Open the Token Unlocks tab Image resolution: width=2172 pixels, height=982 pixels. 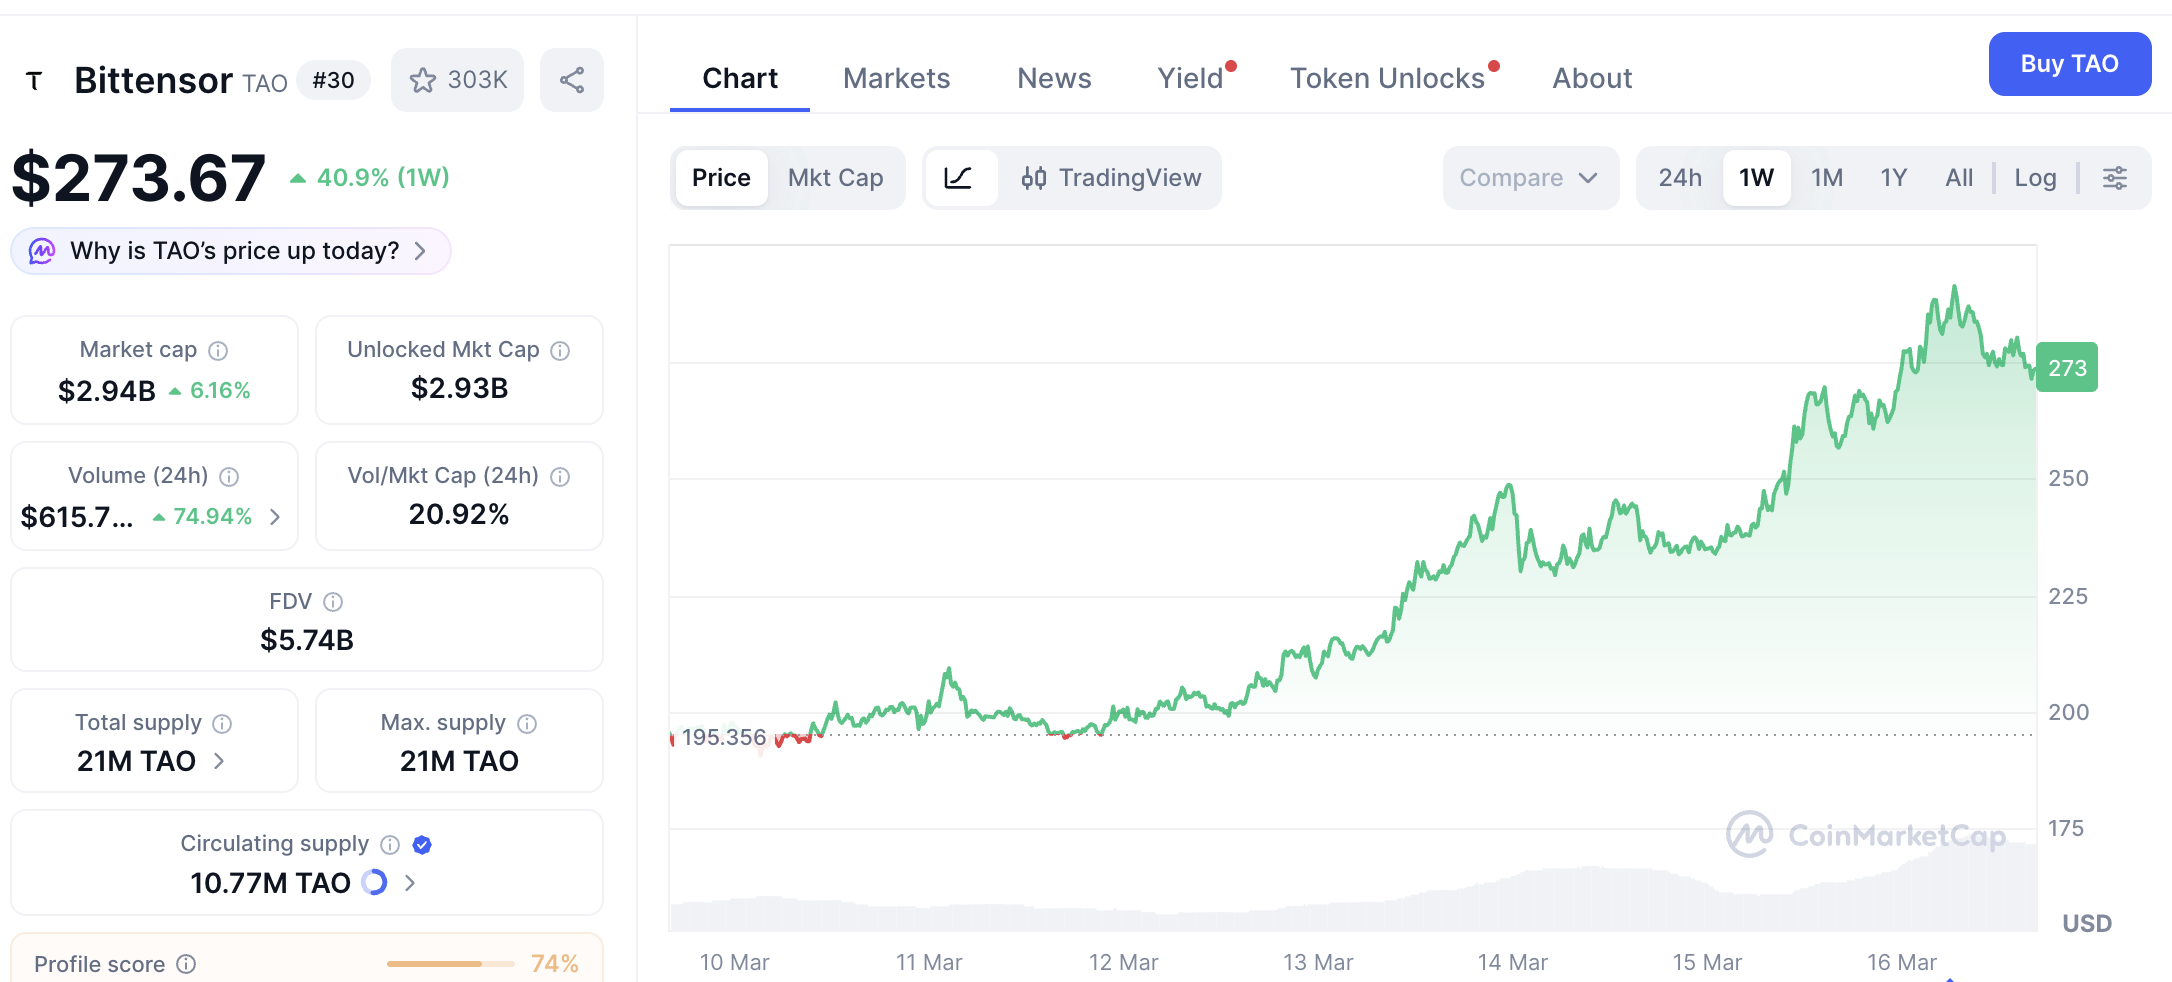[x=1387, y=78]
